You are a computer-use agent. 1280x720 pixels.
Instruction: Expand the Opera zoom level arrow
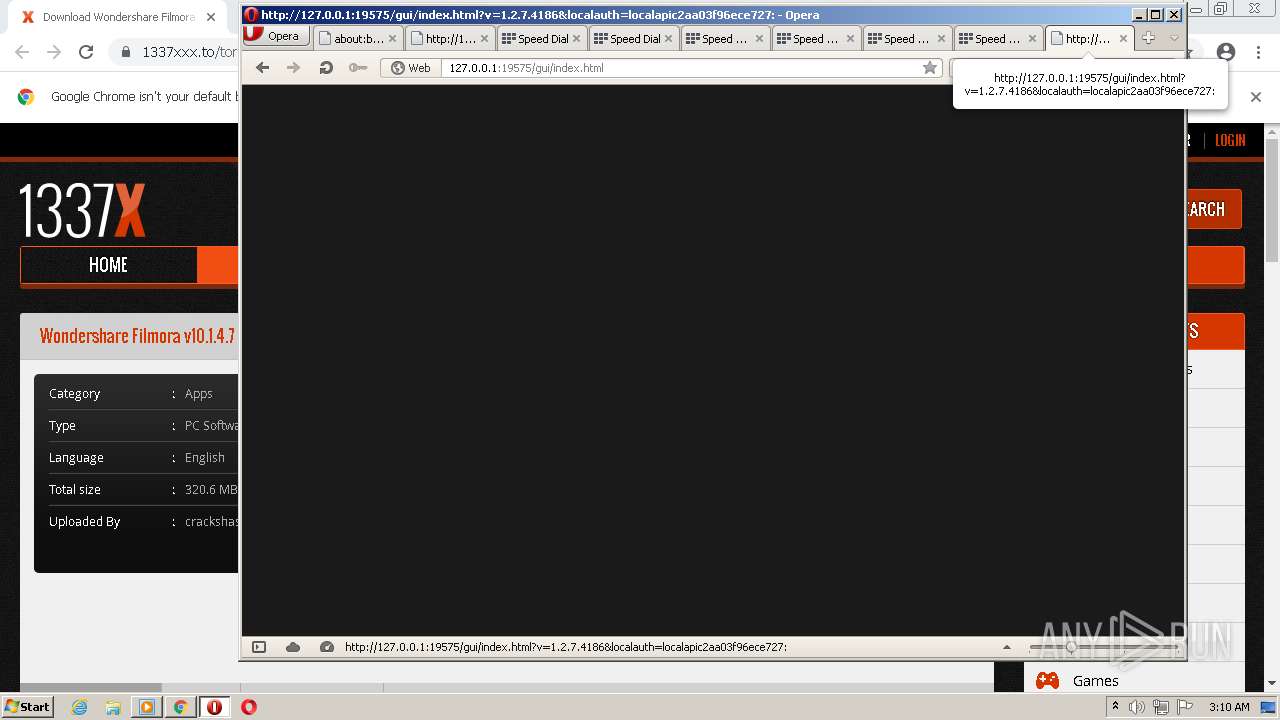(1007, 647)
